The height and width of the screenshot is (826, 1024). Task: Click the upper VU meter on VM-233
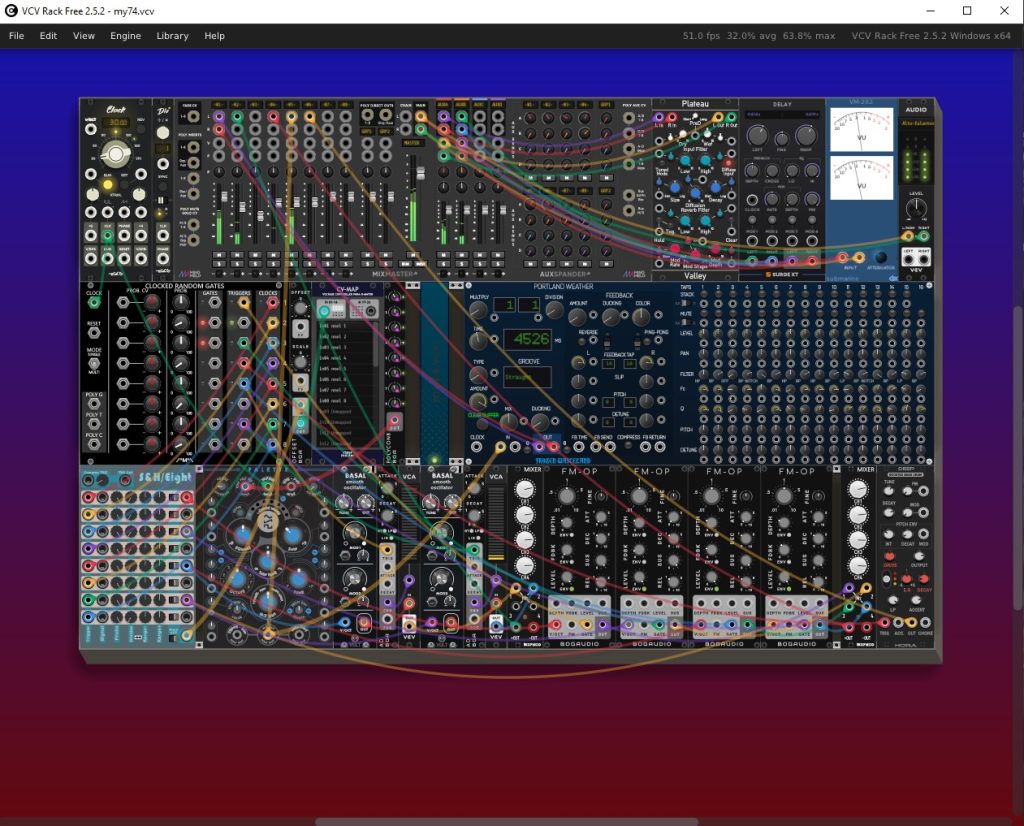[x=861, y=130]
